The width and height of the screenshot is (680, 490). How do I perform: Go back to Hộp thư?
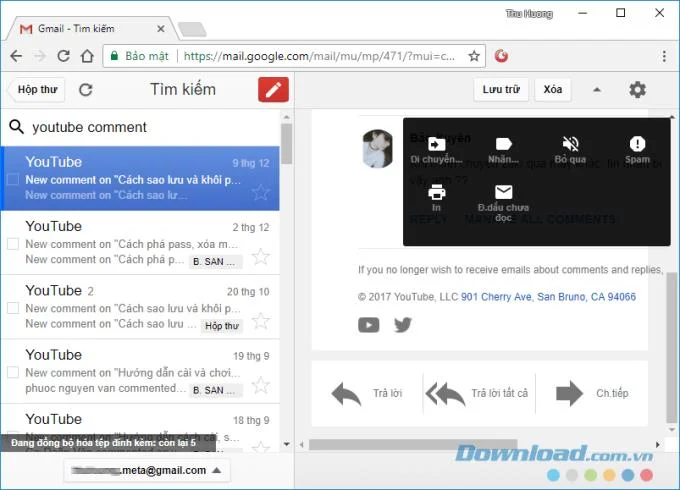(x=37, y=90)
